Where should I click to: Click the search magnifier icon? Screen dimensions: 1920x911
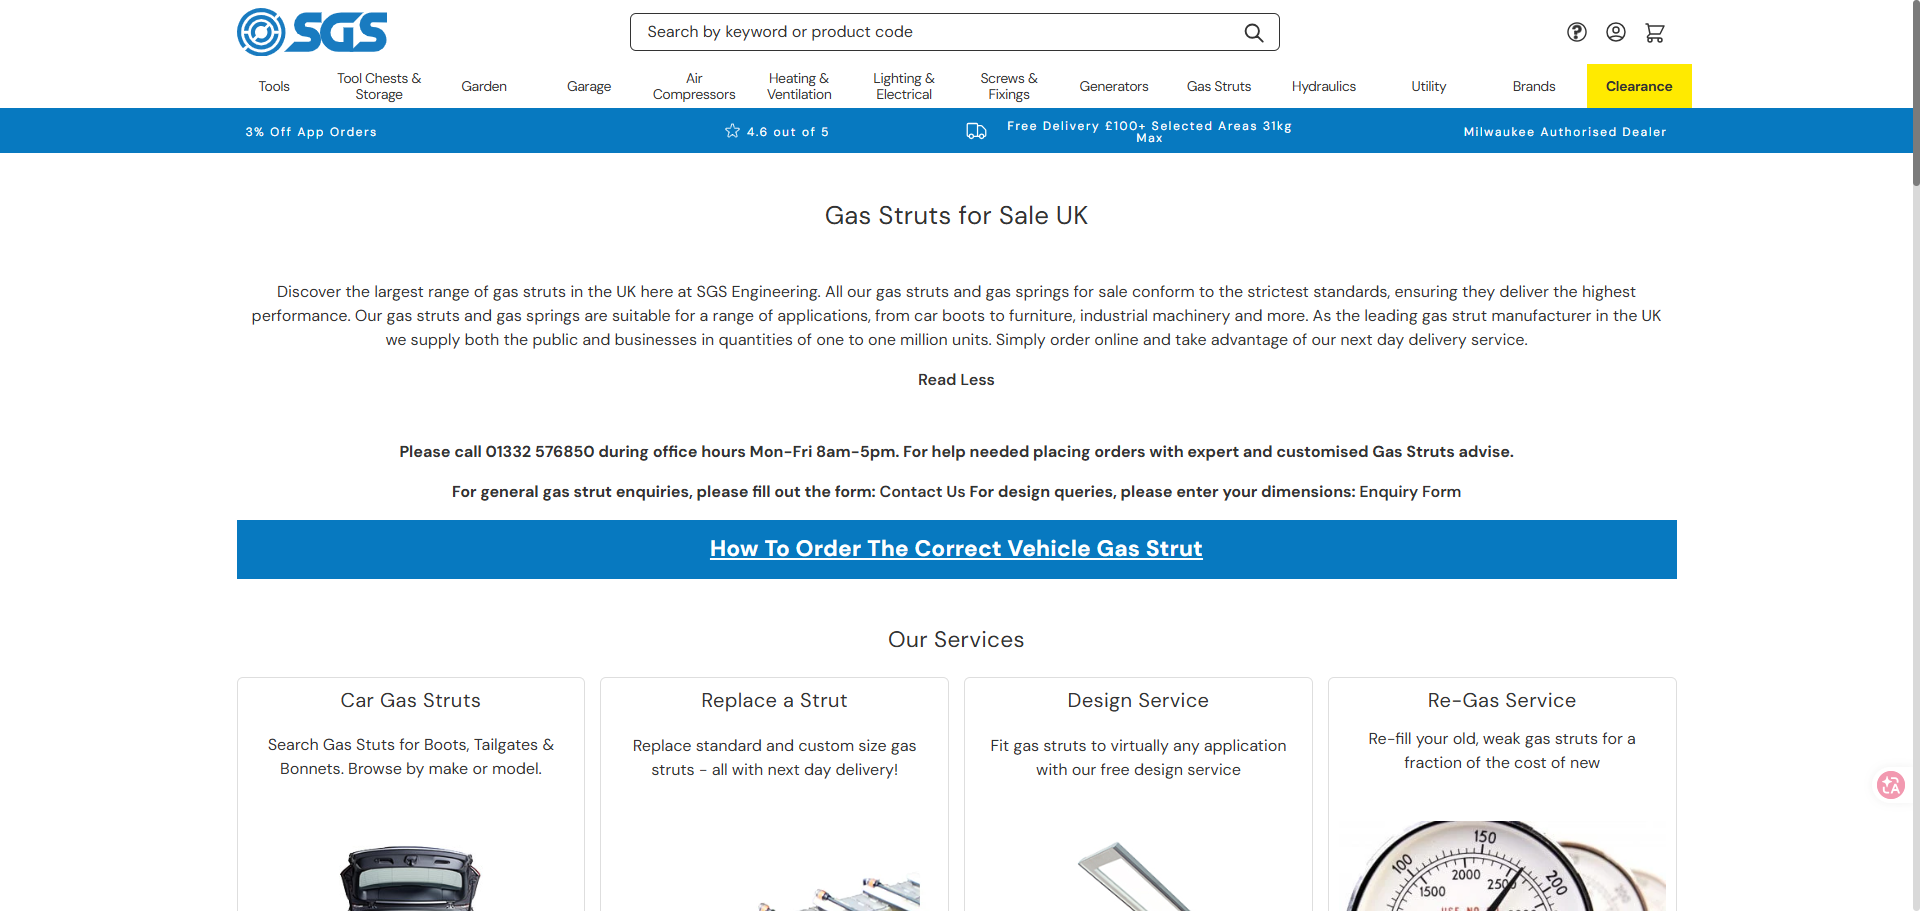[1253, 32]
